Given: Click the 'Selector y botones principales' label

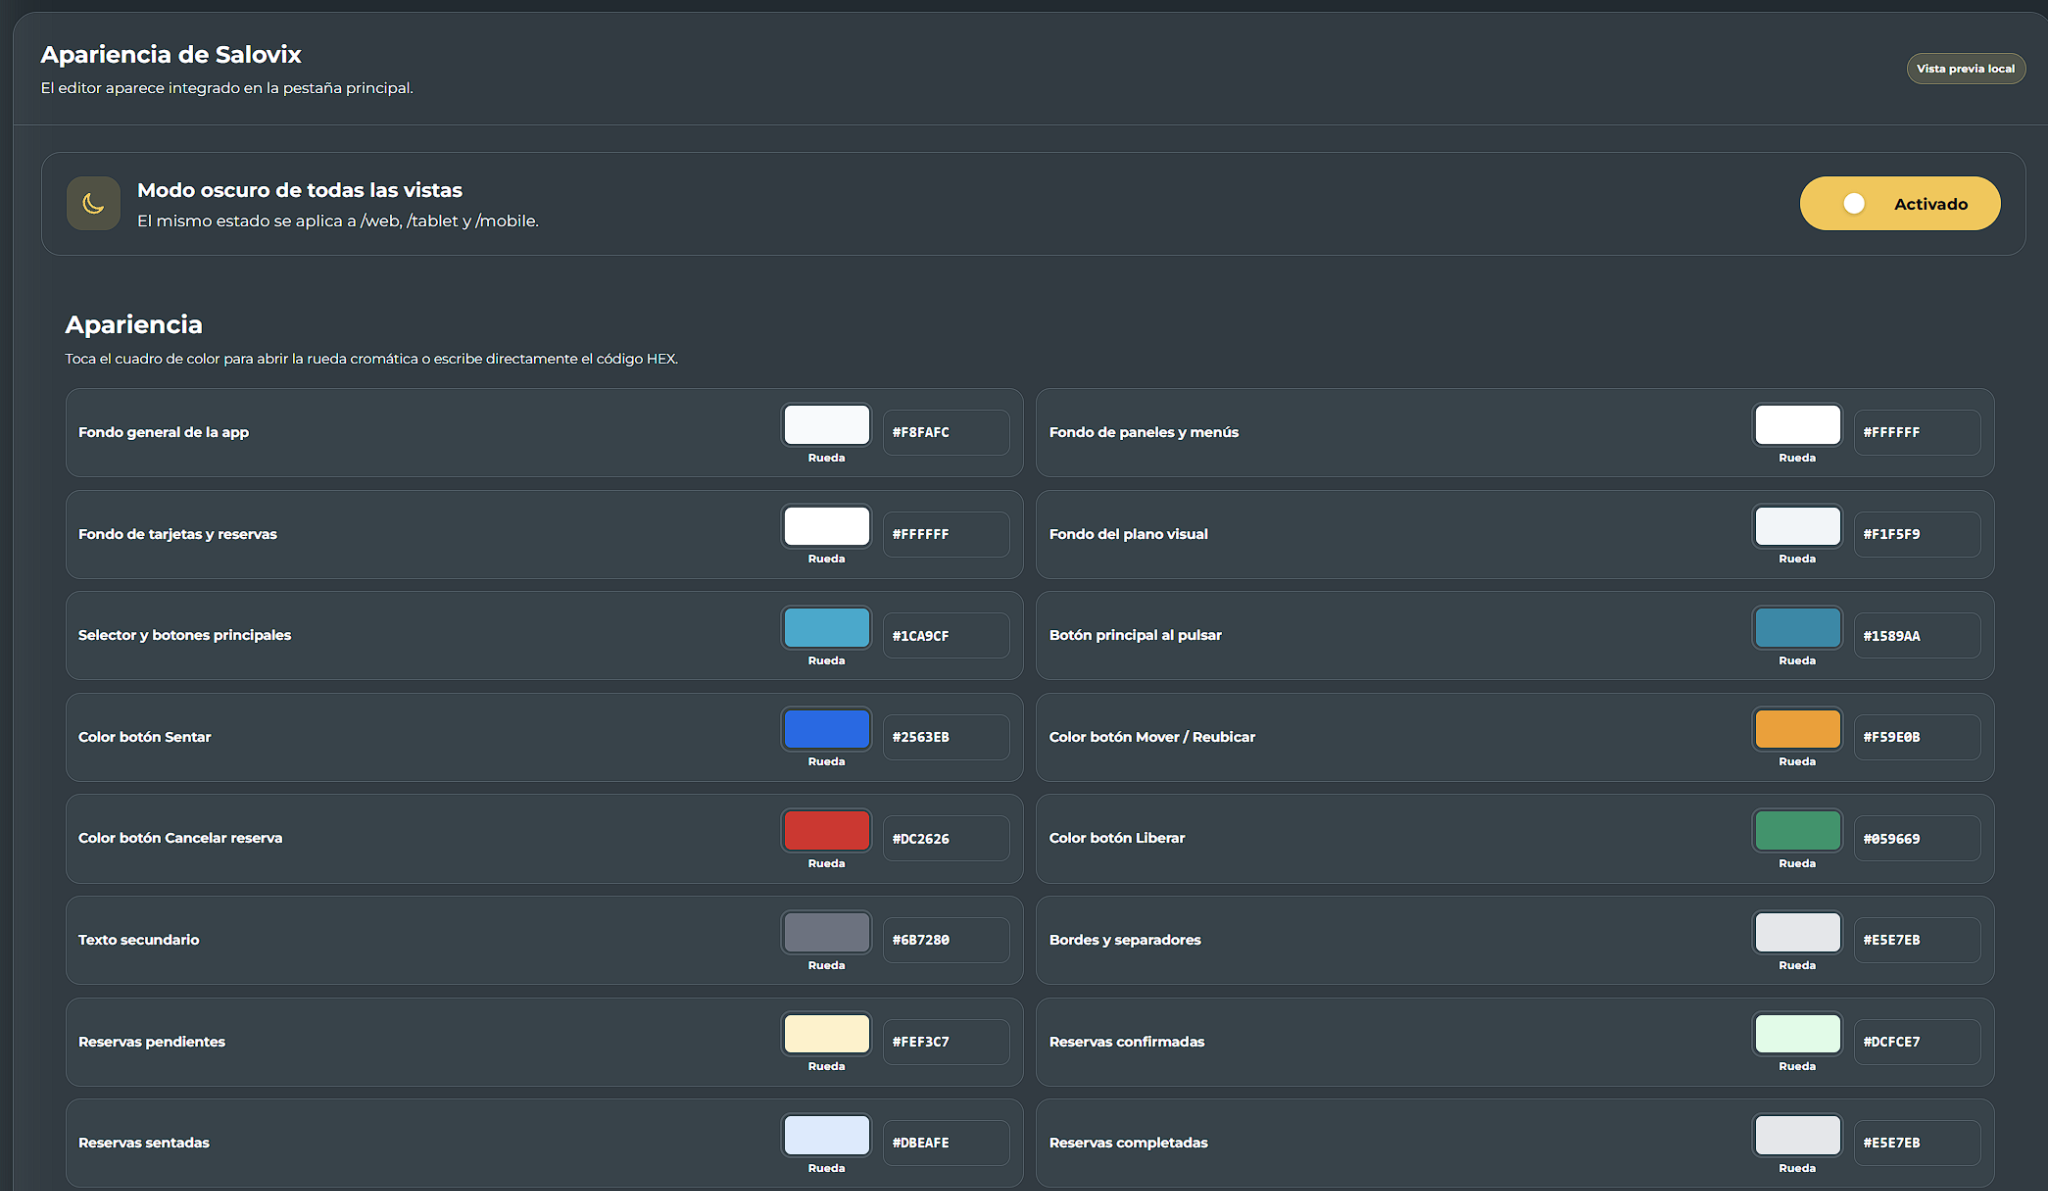Looking at the screenshot, I should pyautogui.click(x=185, y=635).
